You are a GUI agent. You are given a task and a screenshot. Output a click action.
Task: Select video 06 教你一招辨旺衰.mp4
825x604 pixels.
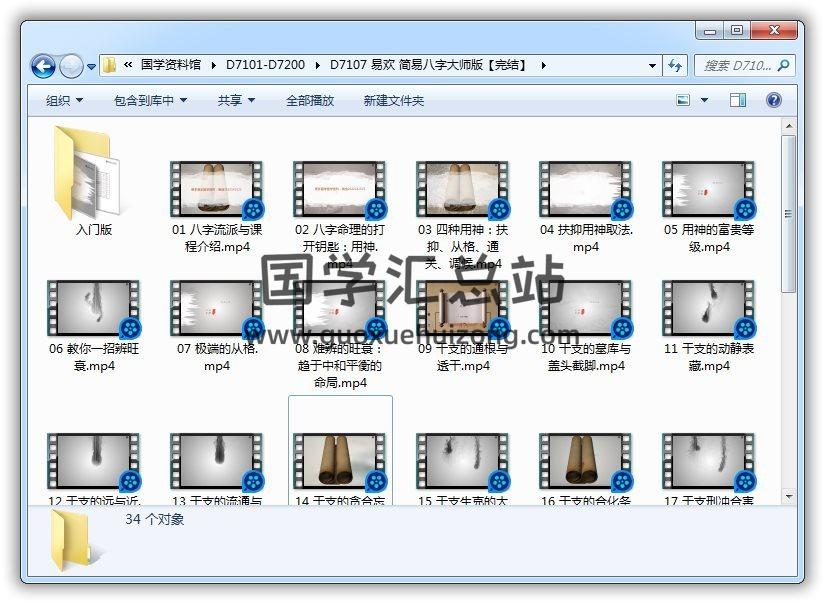pos(94,326)
